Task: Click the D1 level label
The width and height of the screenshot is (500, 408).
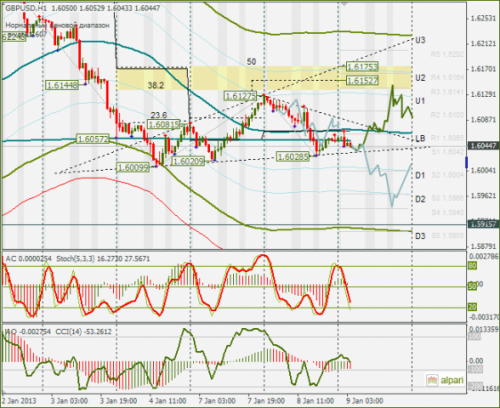Action: tap(420, 175)
